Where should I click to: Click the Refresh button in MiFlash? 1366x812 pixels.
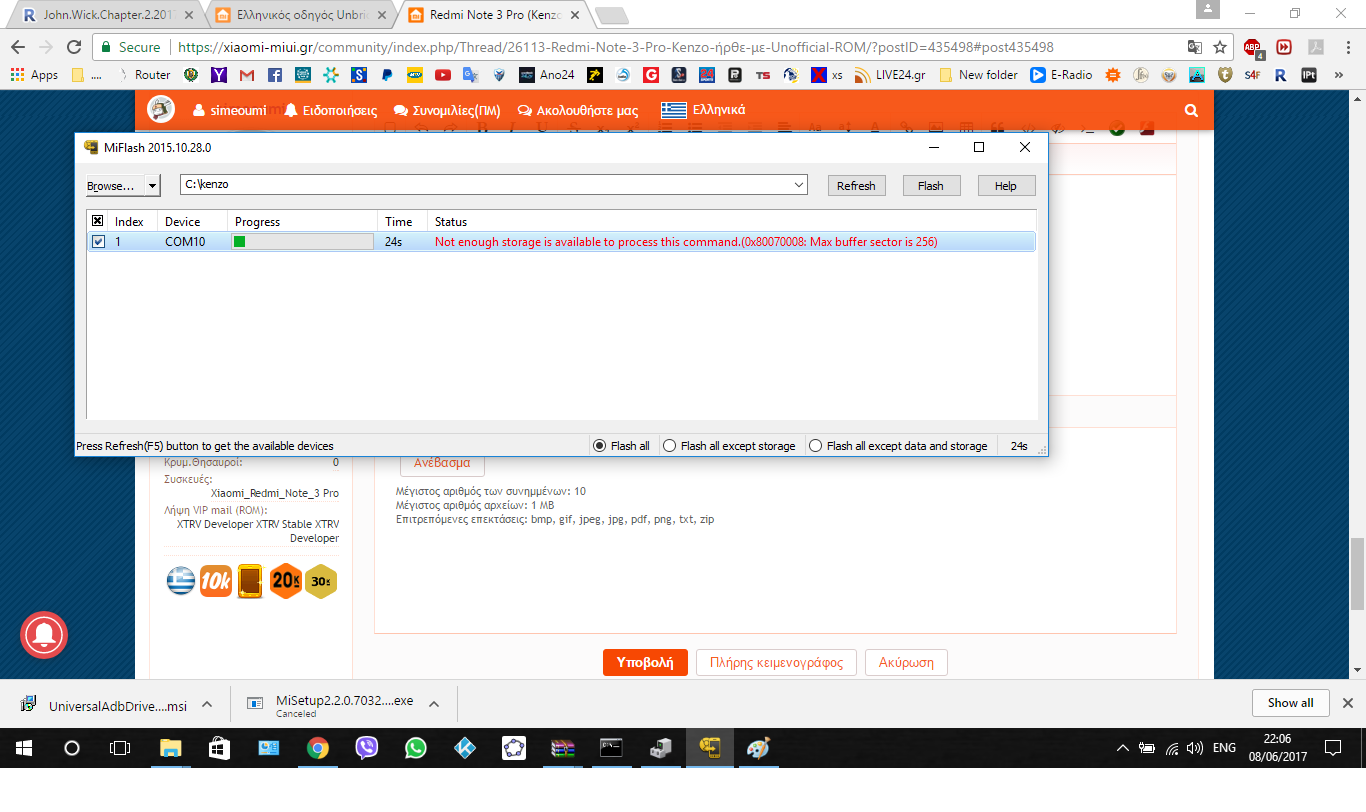(x=856, y=186)
